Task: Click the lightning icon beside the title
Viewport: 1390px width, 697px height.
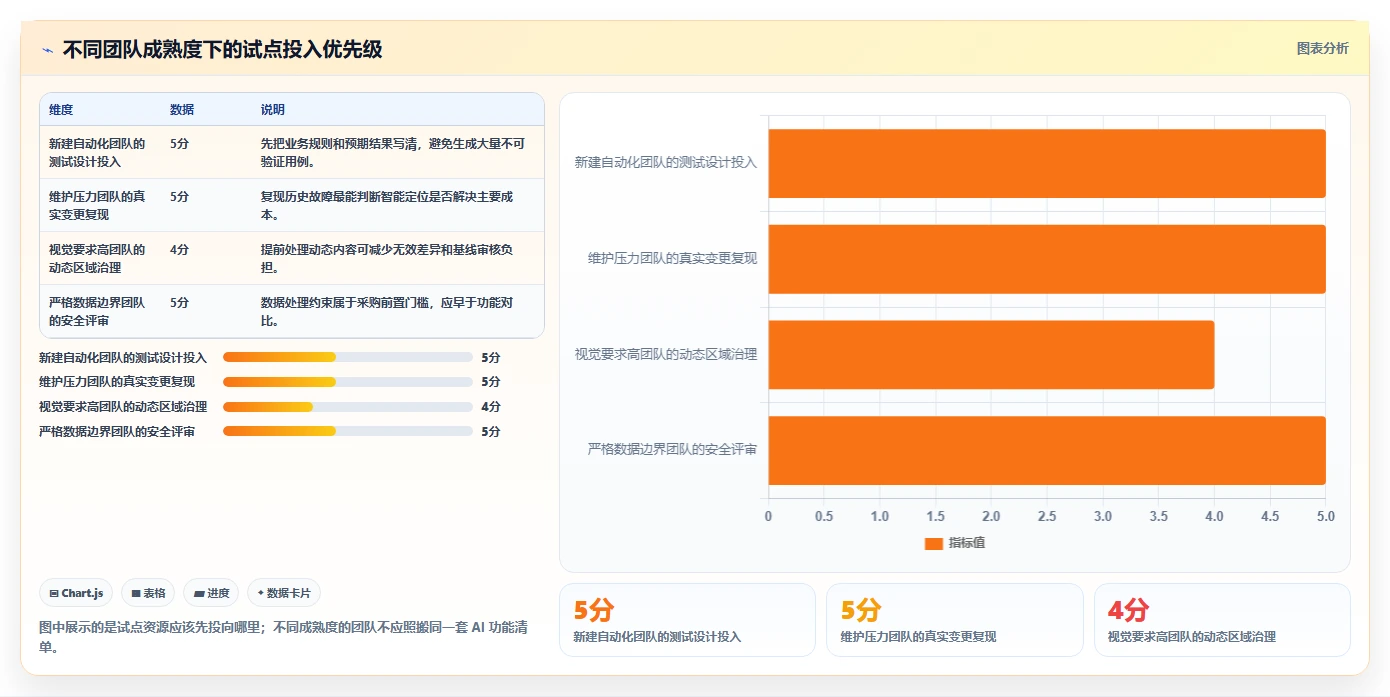Action: 47,50
